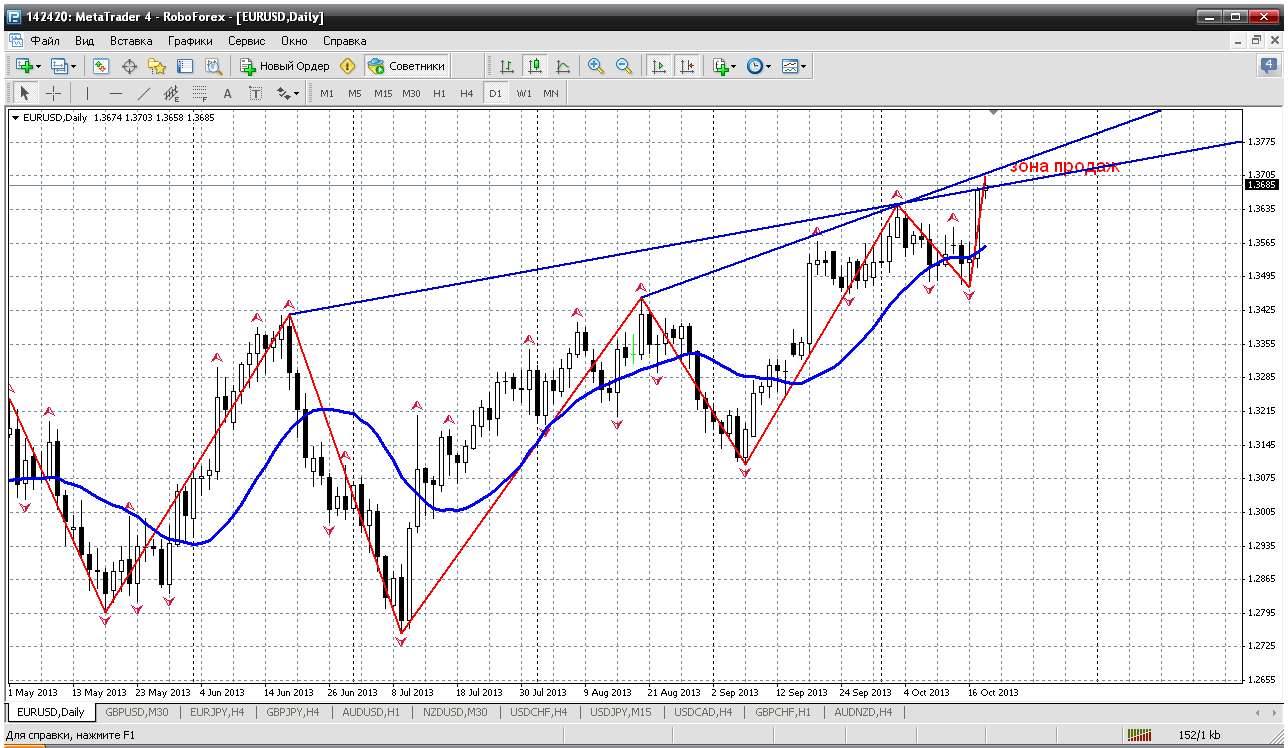
Task: Switch chart to Candlesticks mode
Action: click(535, 66)
